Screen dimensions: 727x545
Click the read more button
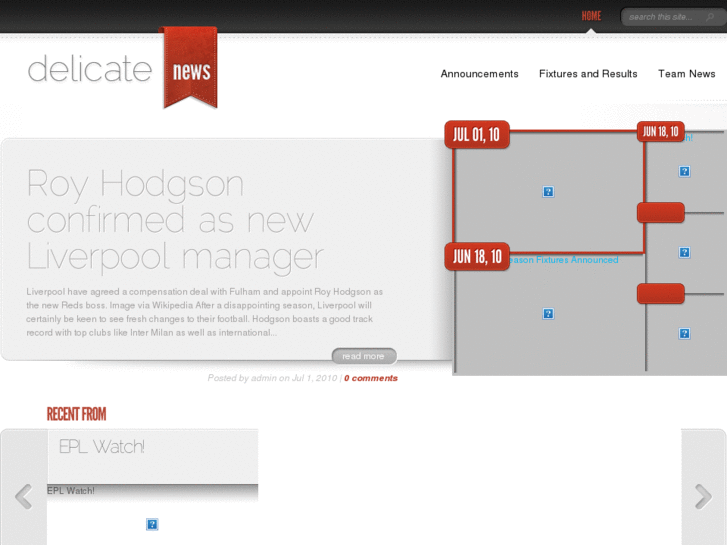(364, 356)
